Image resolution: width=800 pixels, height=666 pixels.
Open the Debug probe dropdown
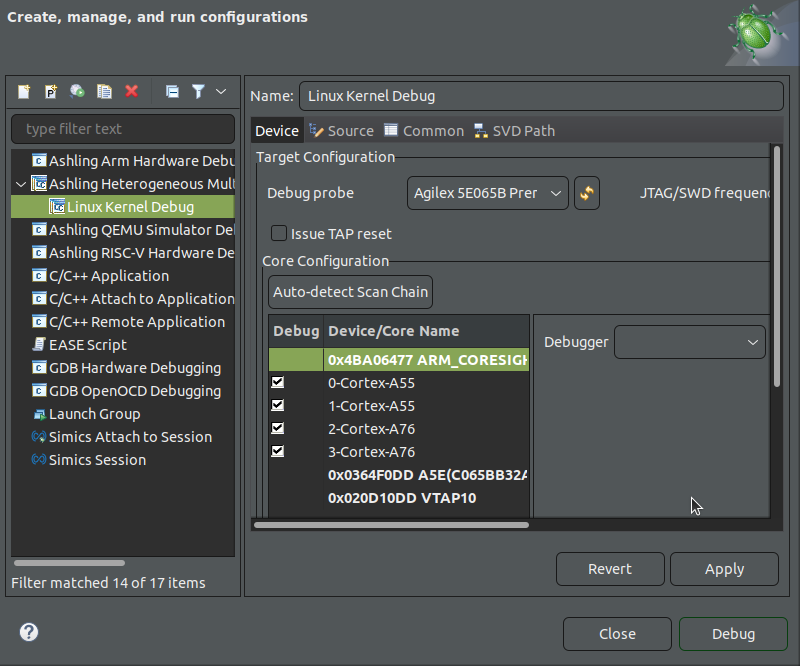pyautogui.click(x=488, y=193)
